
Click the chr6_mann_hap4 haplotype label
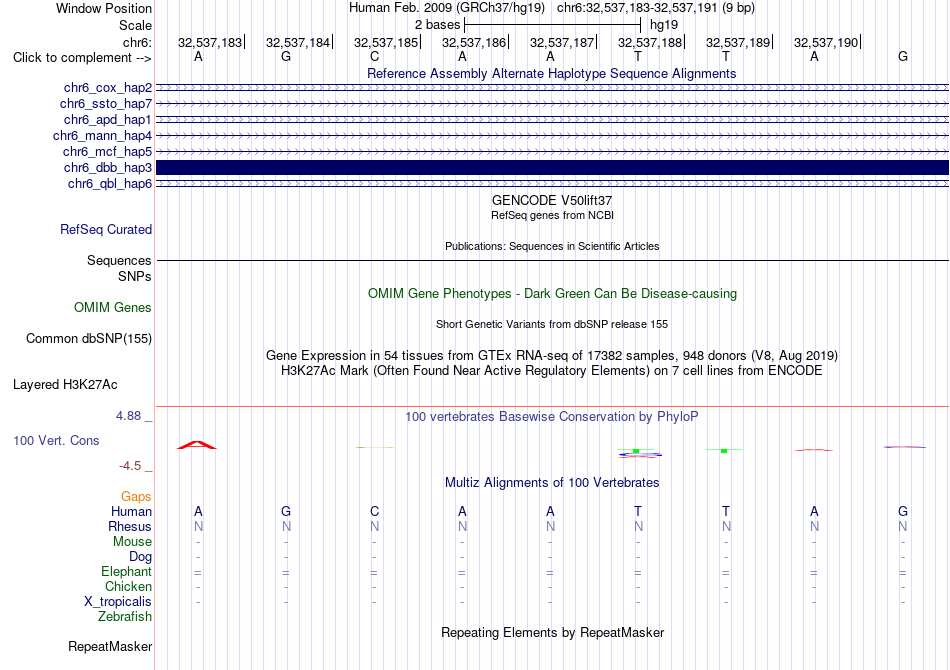tap(102, 136)
